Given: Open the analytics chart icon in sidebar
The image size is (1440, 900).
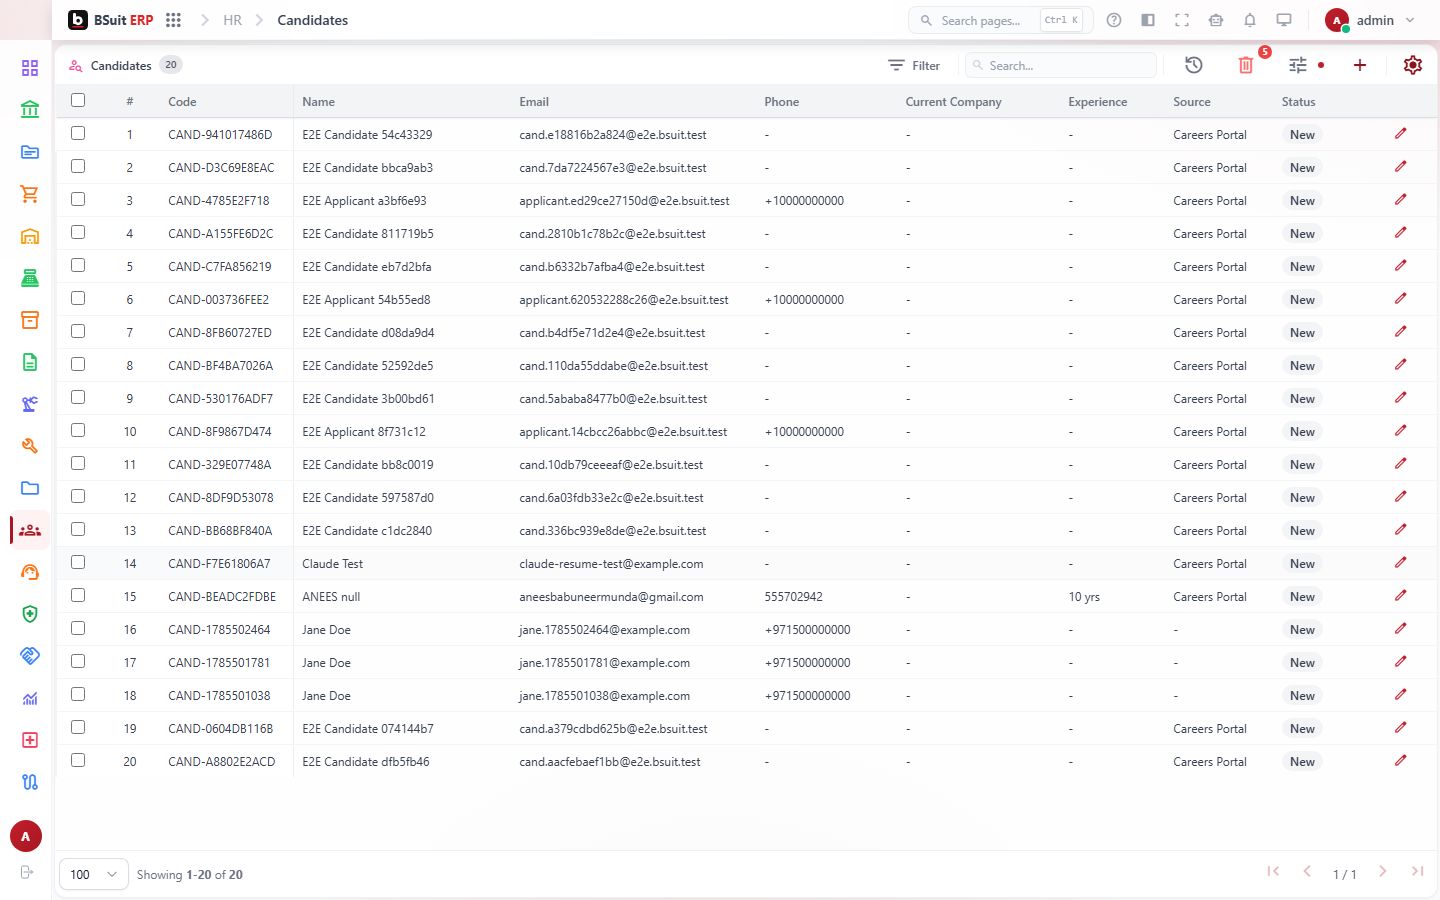Looking at the screenshot, I should click(x=30, y=698).
